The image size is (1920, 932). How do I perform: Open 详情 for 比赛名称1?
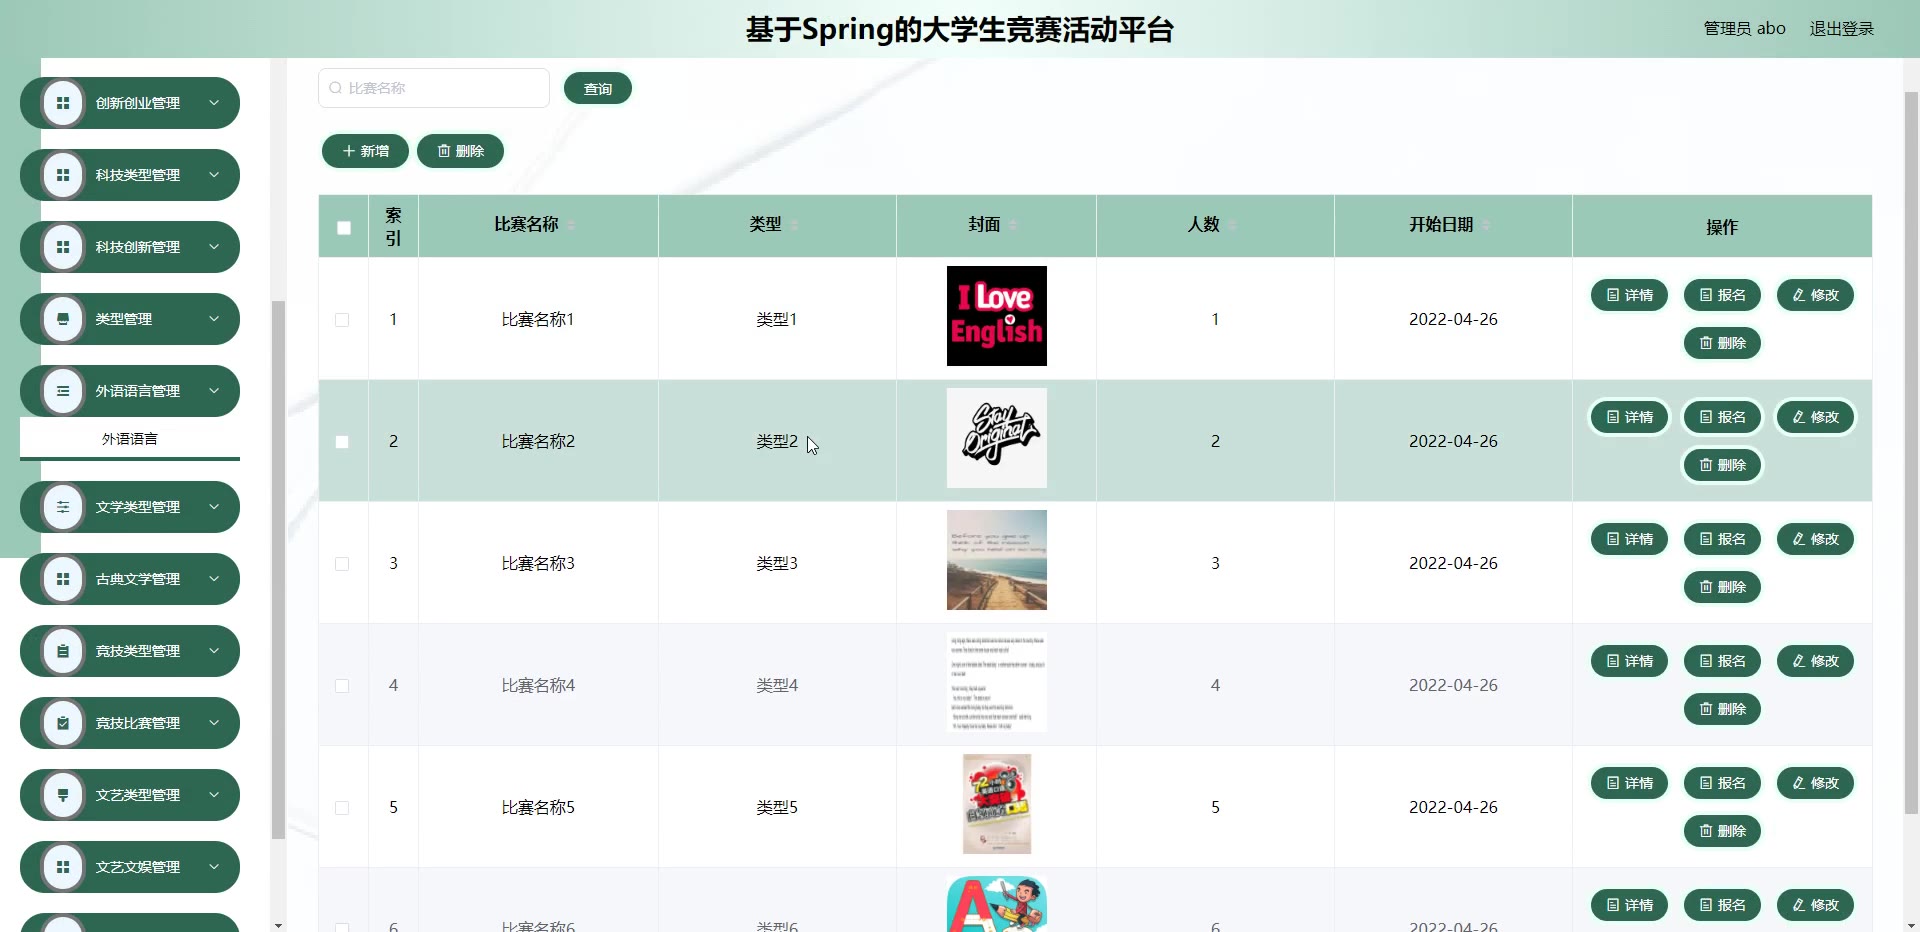point(1630,295)
